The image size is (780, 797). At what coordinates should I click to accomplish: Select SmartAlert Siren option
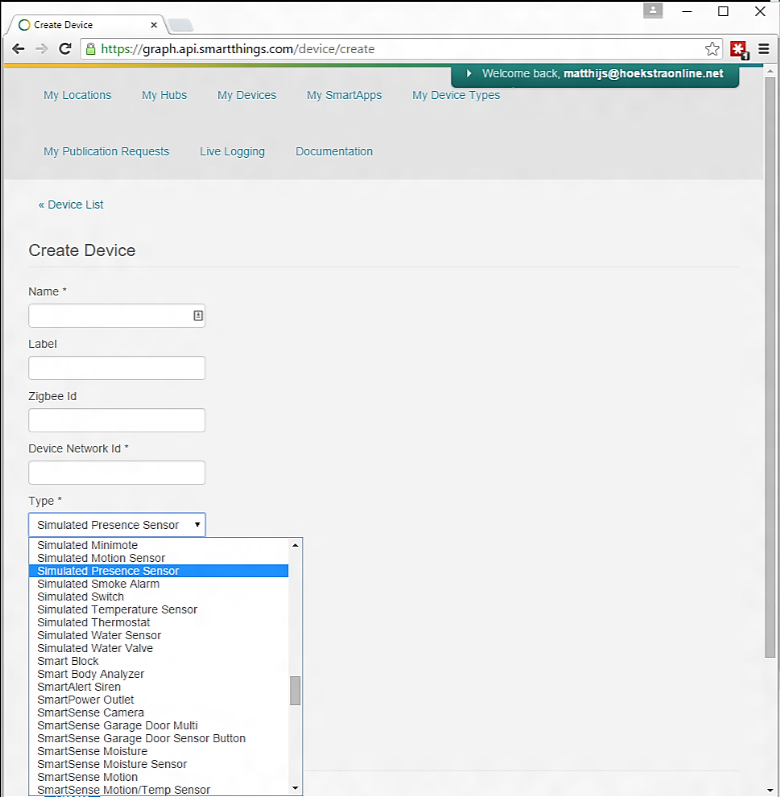pos(159,687)
